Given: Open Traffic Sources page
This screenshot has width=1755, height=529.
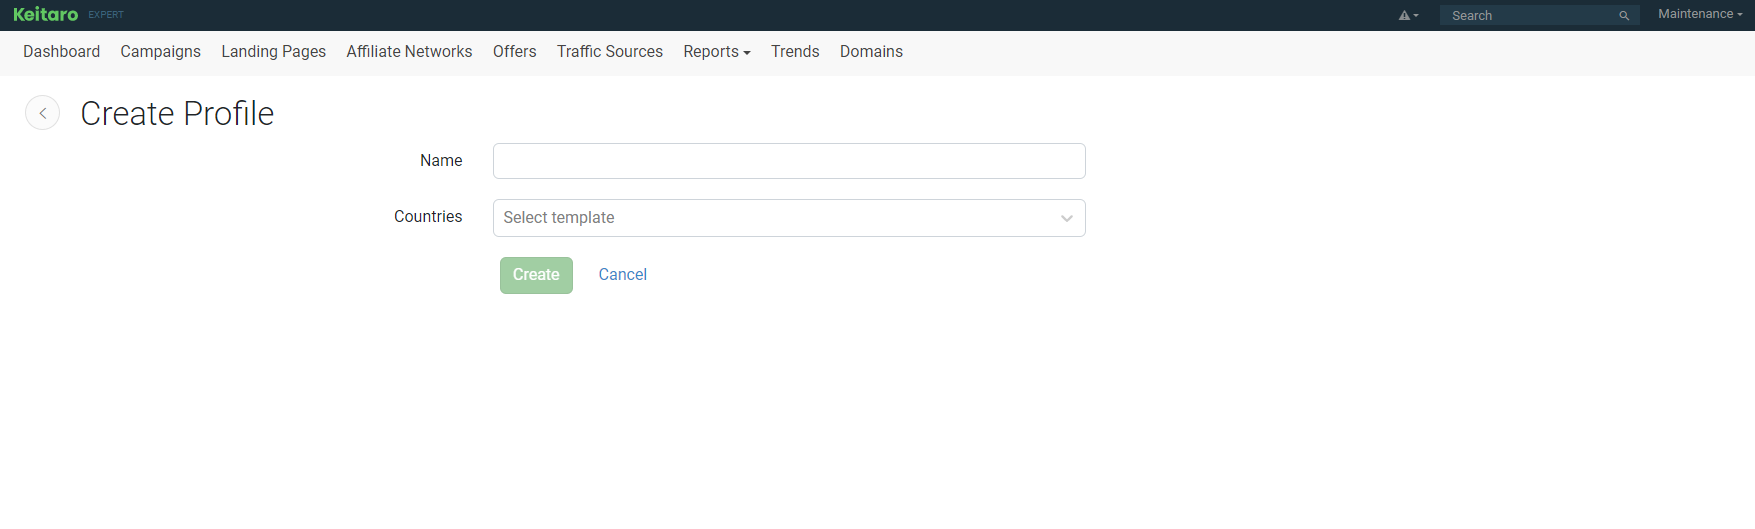Looking at the screenshot, I should coord(609,52).
